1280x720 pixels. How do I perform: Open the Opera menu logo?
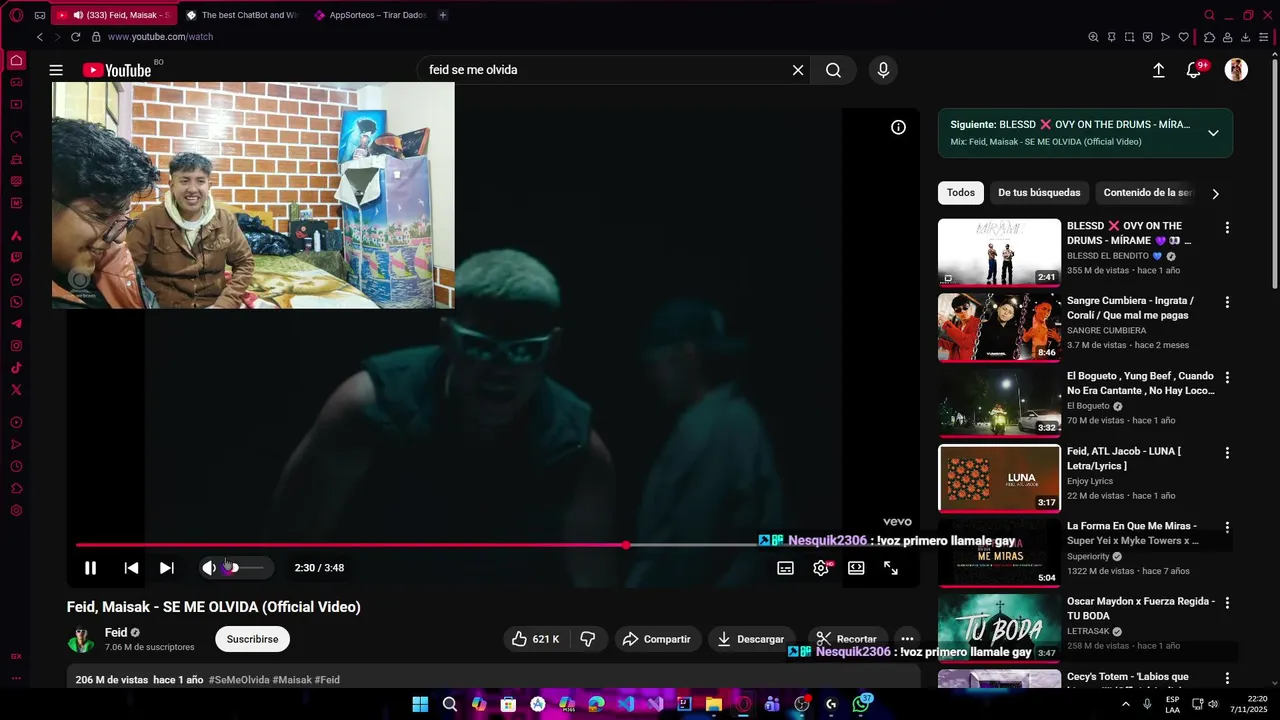pos(16,15)
